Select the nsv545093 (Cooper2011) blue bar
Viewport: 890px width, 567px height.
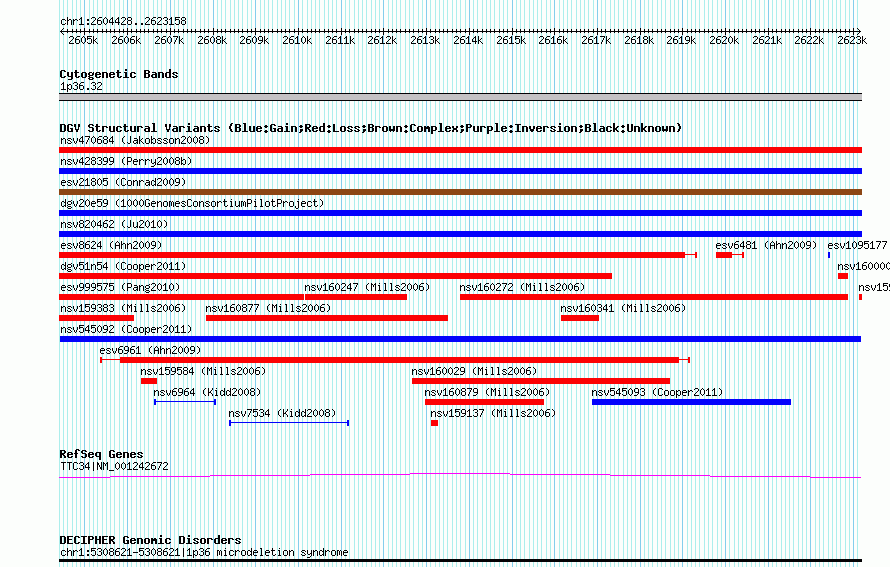pyautogui.click(x=691, y=402)
